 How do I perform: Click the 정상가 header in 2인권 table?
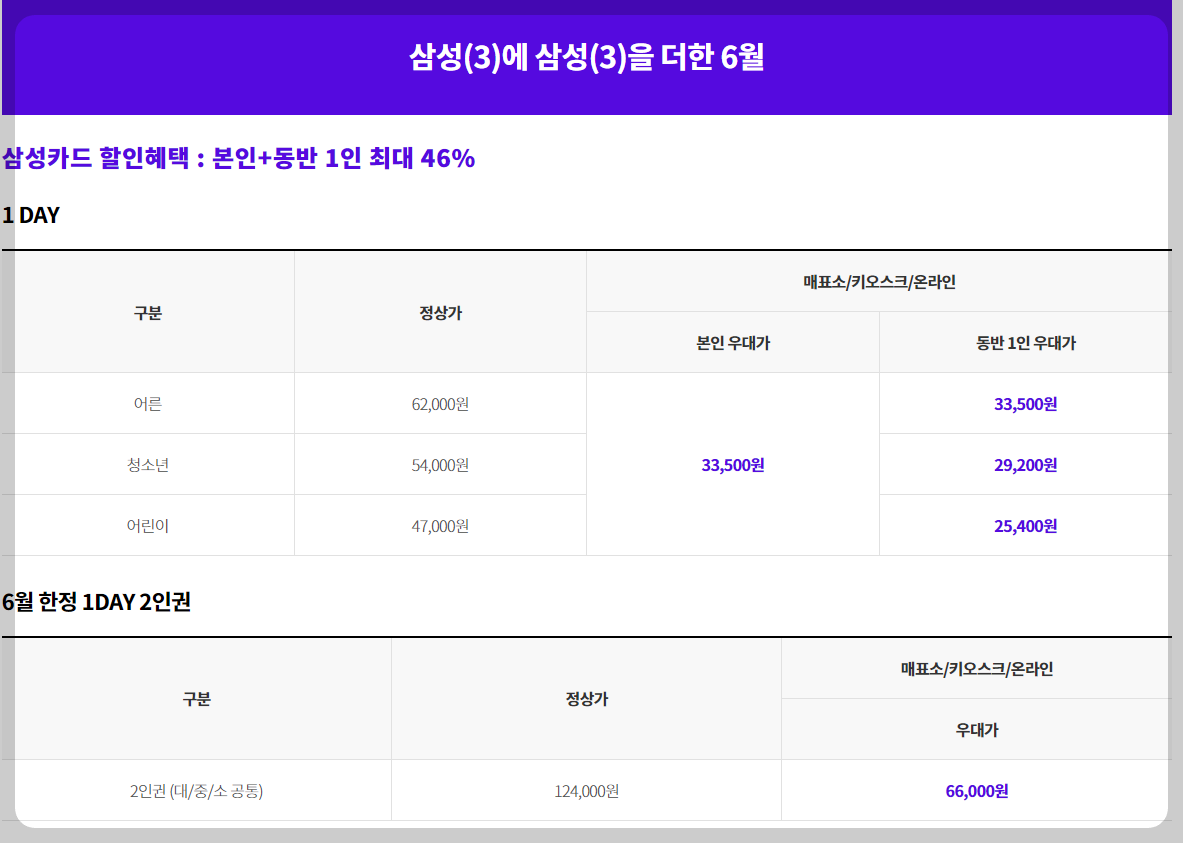(x=586, y=699)
